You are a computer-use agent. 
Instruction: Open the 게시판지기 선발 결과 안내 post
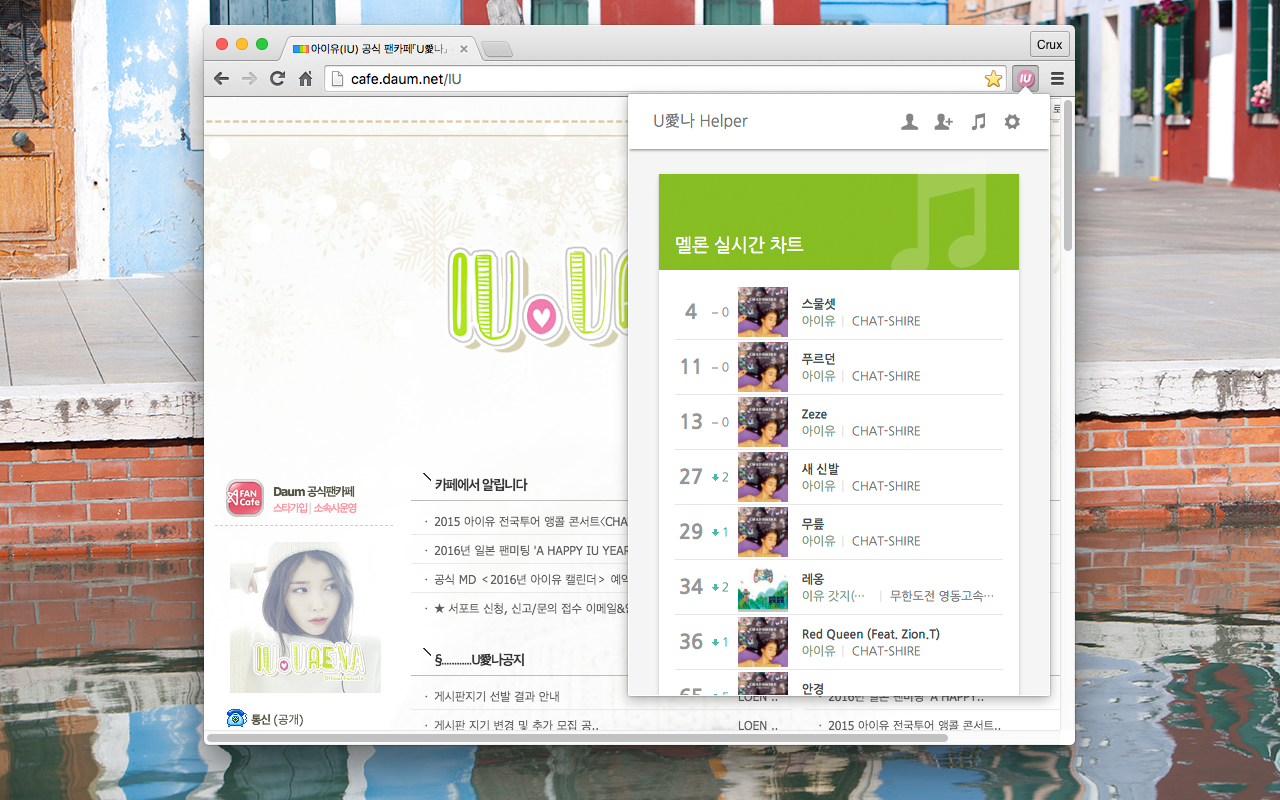pos(497,697)
